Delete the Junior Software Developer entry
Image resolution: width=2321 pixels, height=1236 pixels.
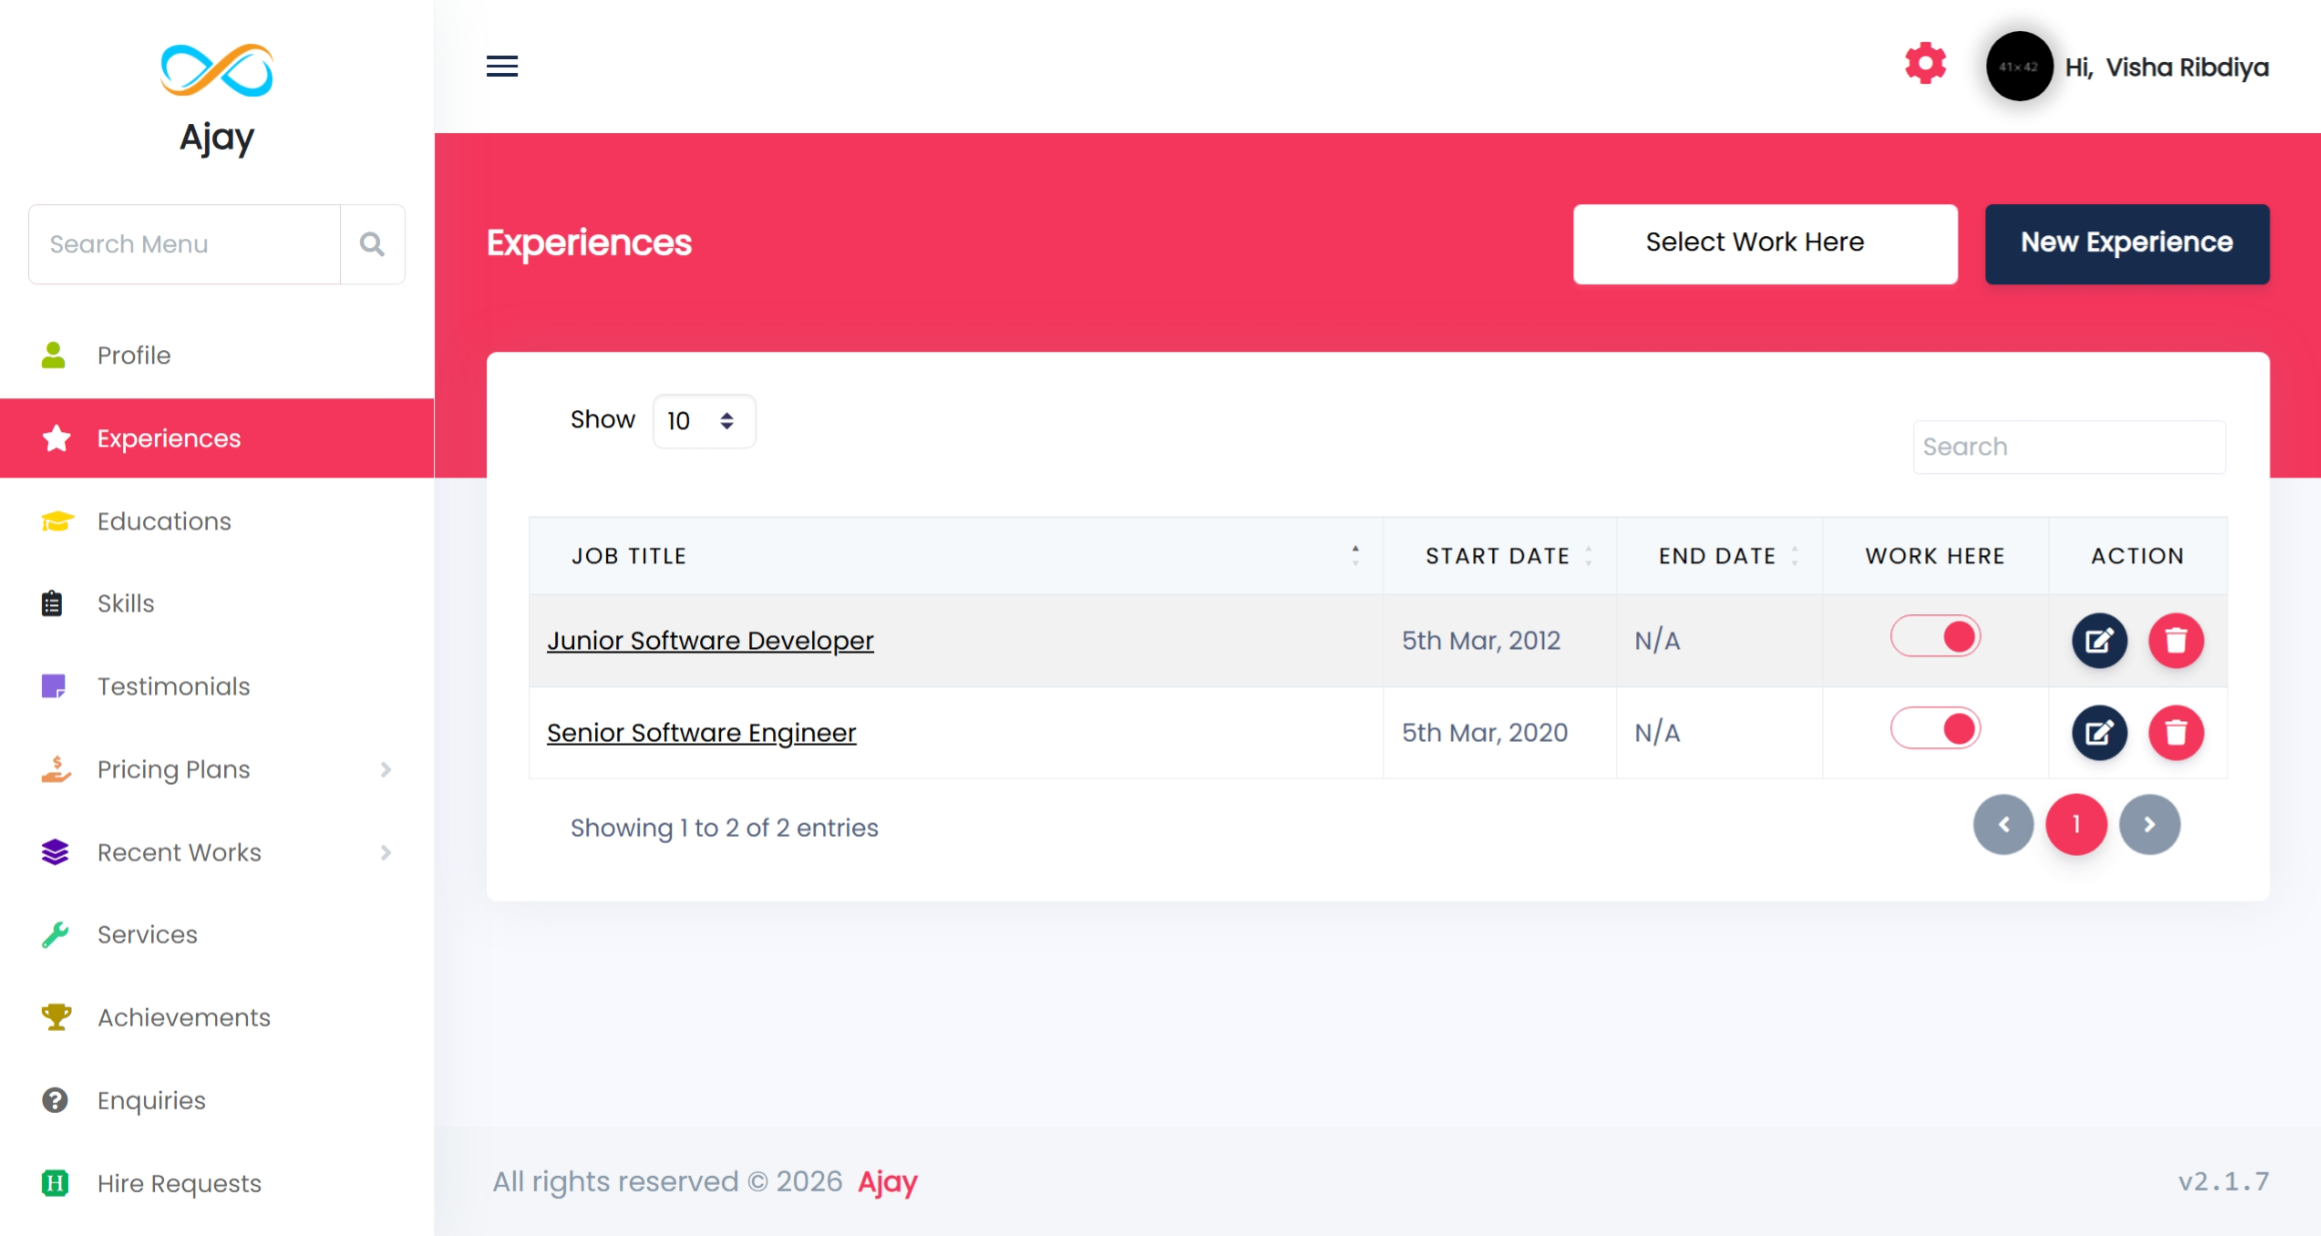coord(2176,640)
